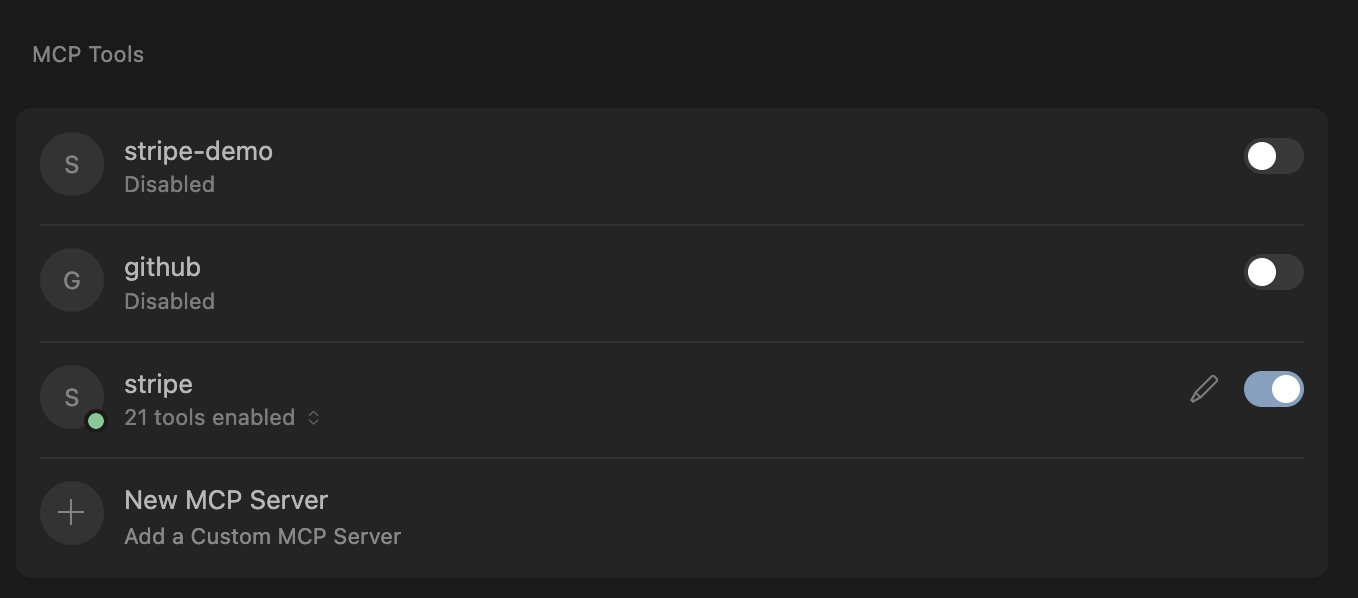The height and width of the screenshot is (598, 1358).
Task: Open the "21 tools enabled" dropdown
Action: [x=209, y=418]
